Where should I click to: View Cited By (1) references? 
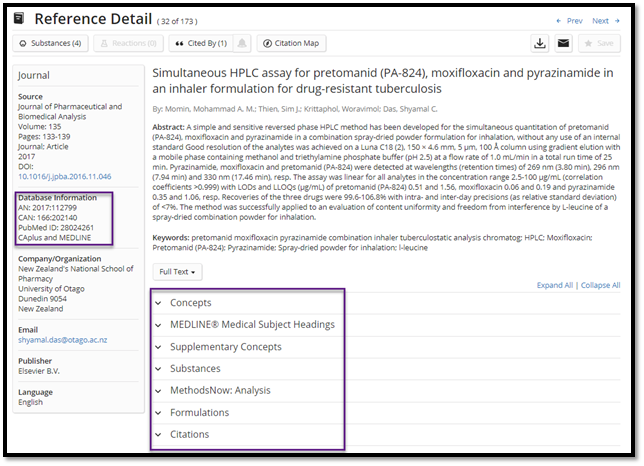tap(201, 43)
